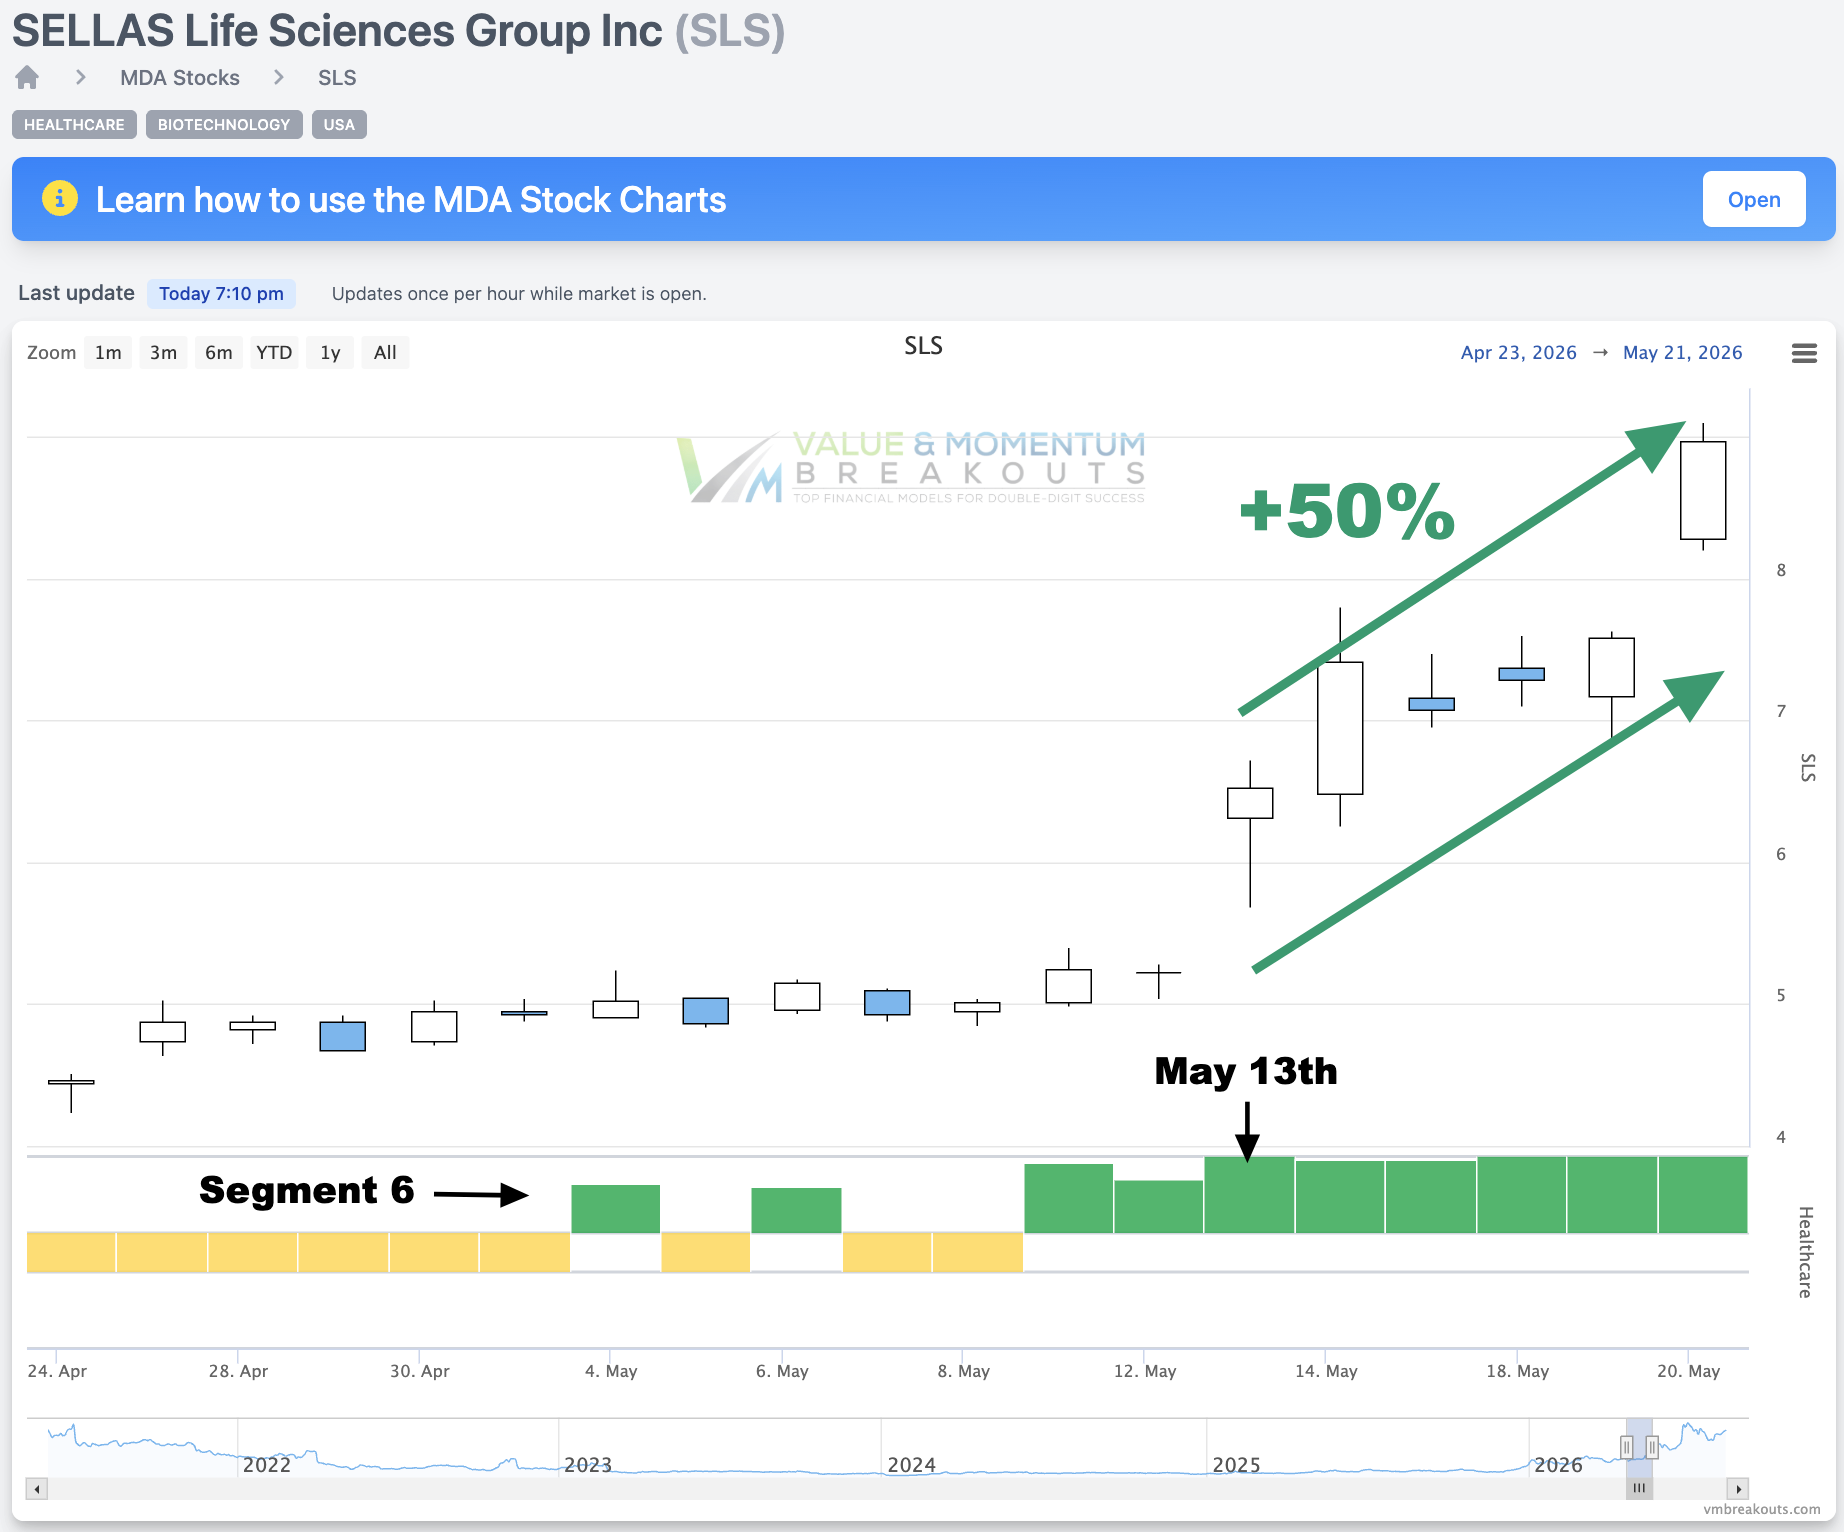
Task: Click the navigator scroll-left arrow
Action: pos(37,1489)
